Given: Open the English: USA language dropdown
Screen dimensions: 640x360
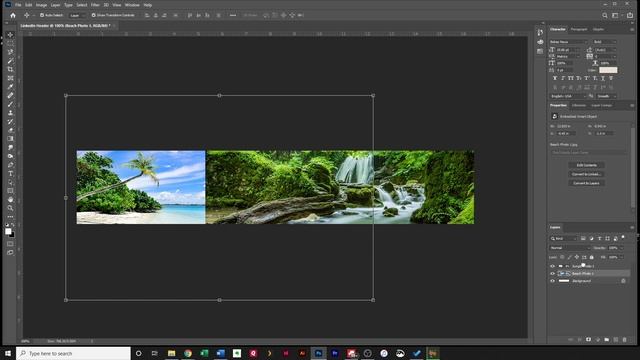Looking at the screenshot, I should [x=568, y=96].
